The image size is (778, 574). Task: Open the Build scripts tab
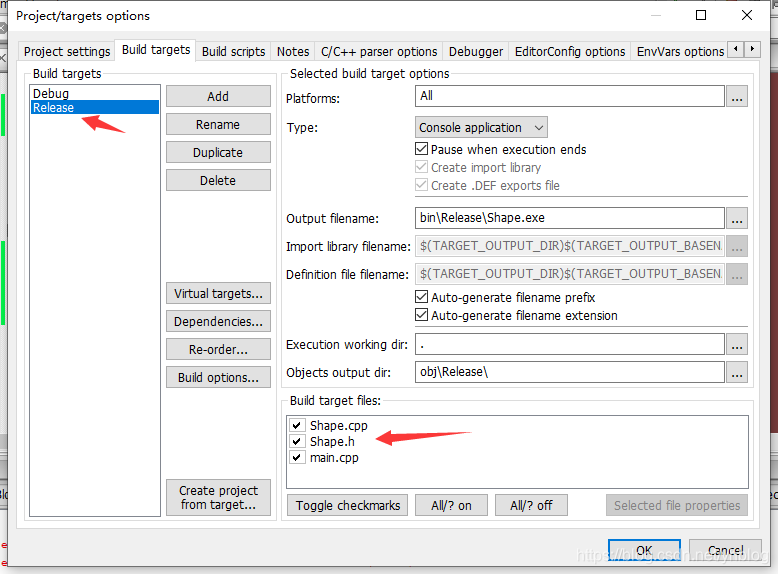pos(233,52)
